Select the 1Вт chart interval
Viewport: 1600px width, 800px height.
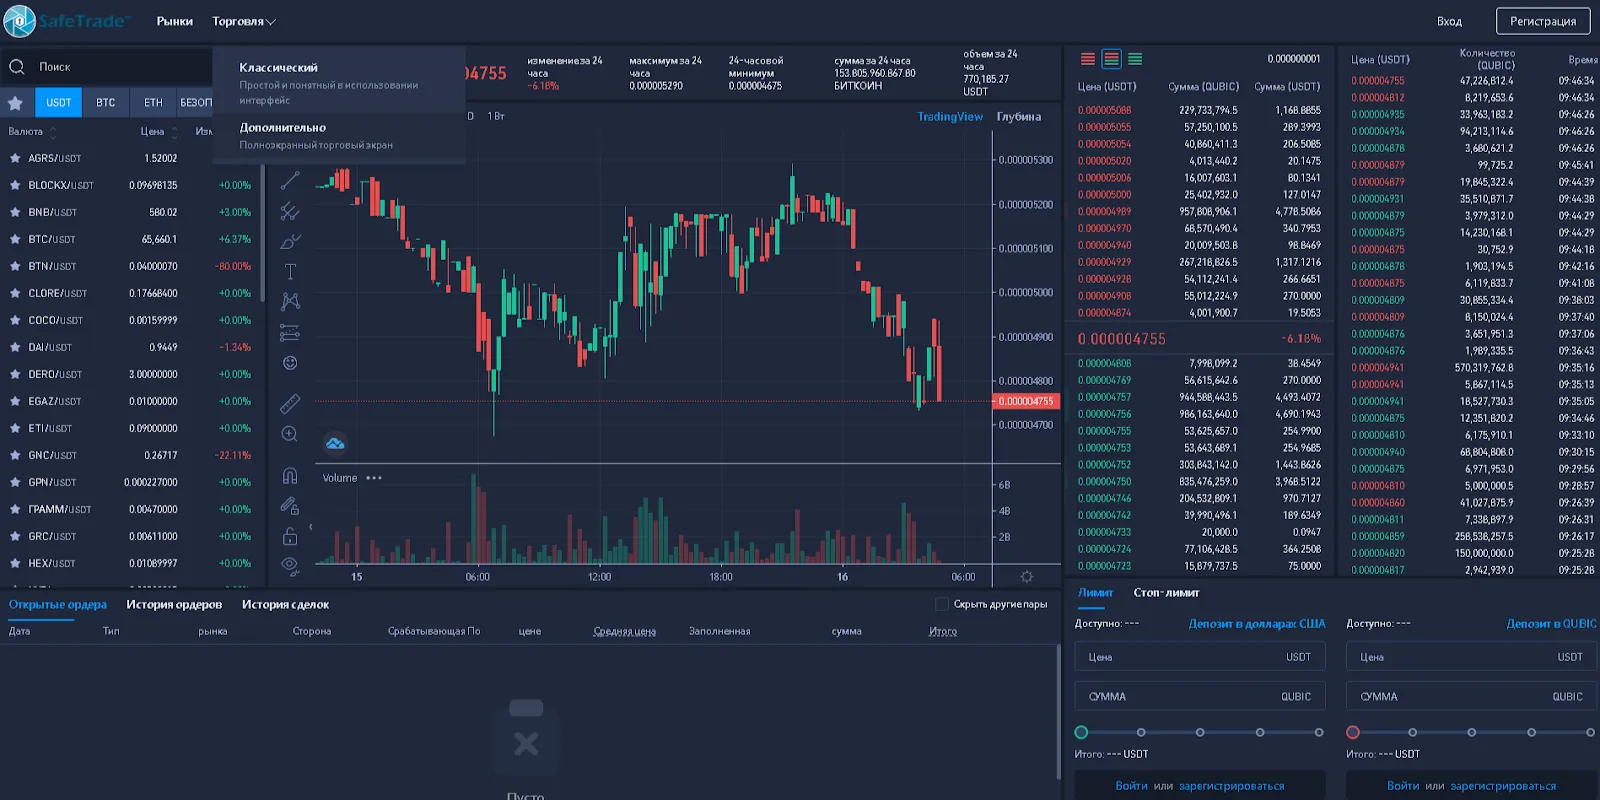[x=496, y=117]
